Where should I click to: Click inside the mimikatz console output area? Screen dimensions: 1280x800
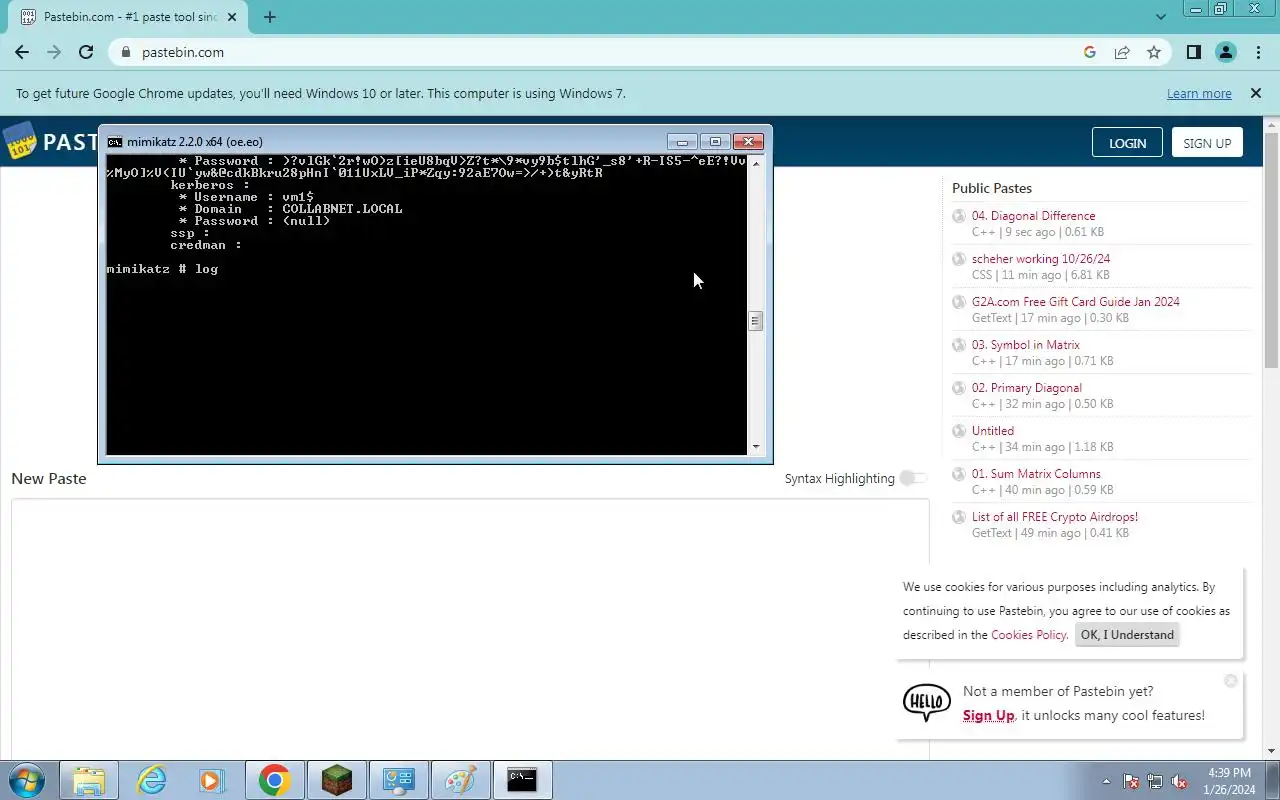click(x=427, y=305)
